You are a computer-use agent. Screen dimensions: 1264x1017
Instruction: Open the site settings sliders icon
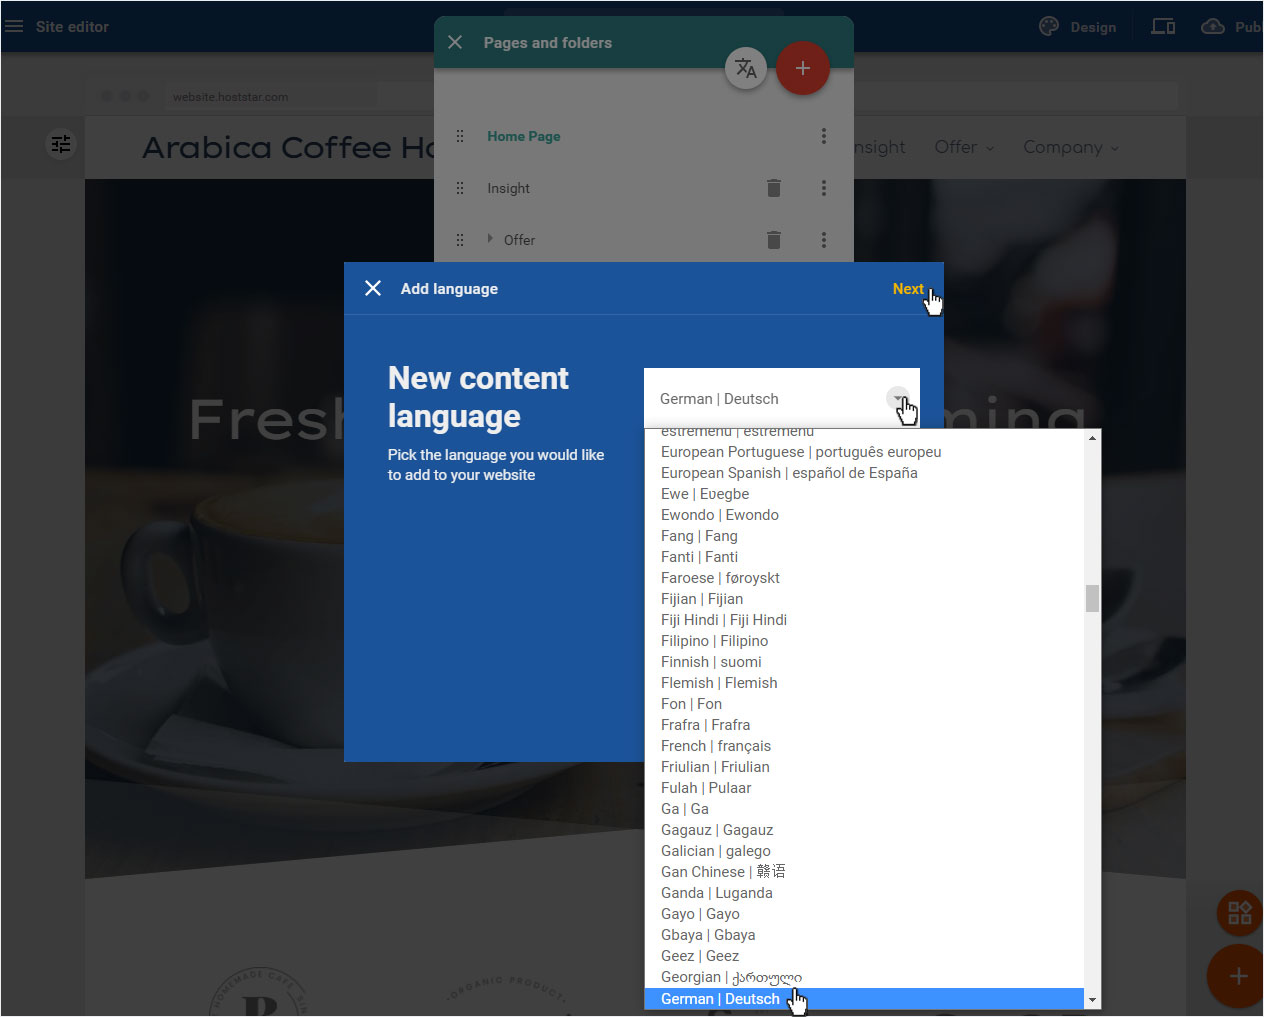(61, 144)
